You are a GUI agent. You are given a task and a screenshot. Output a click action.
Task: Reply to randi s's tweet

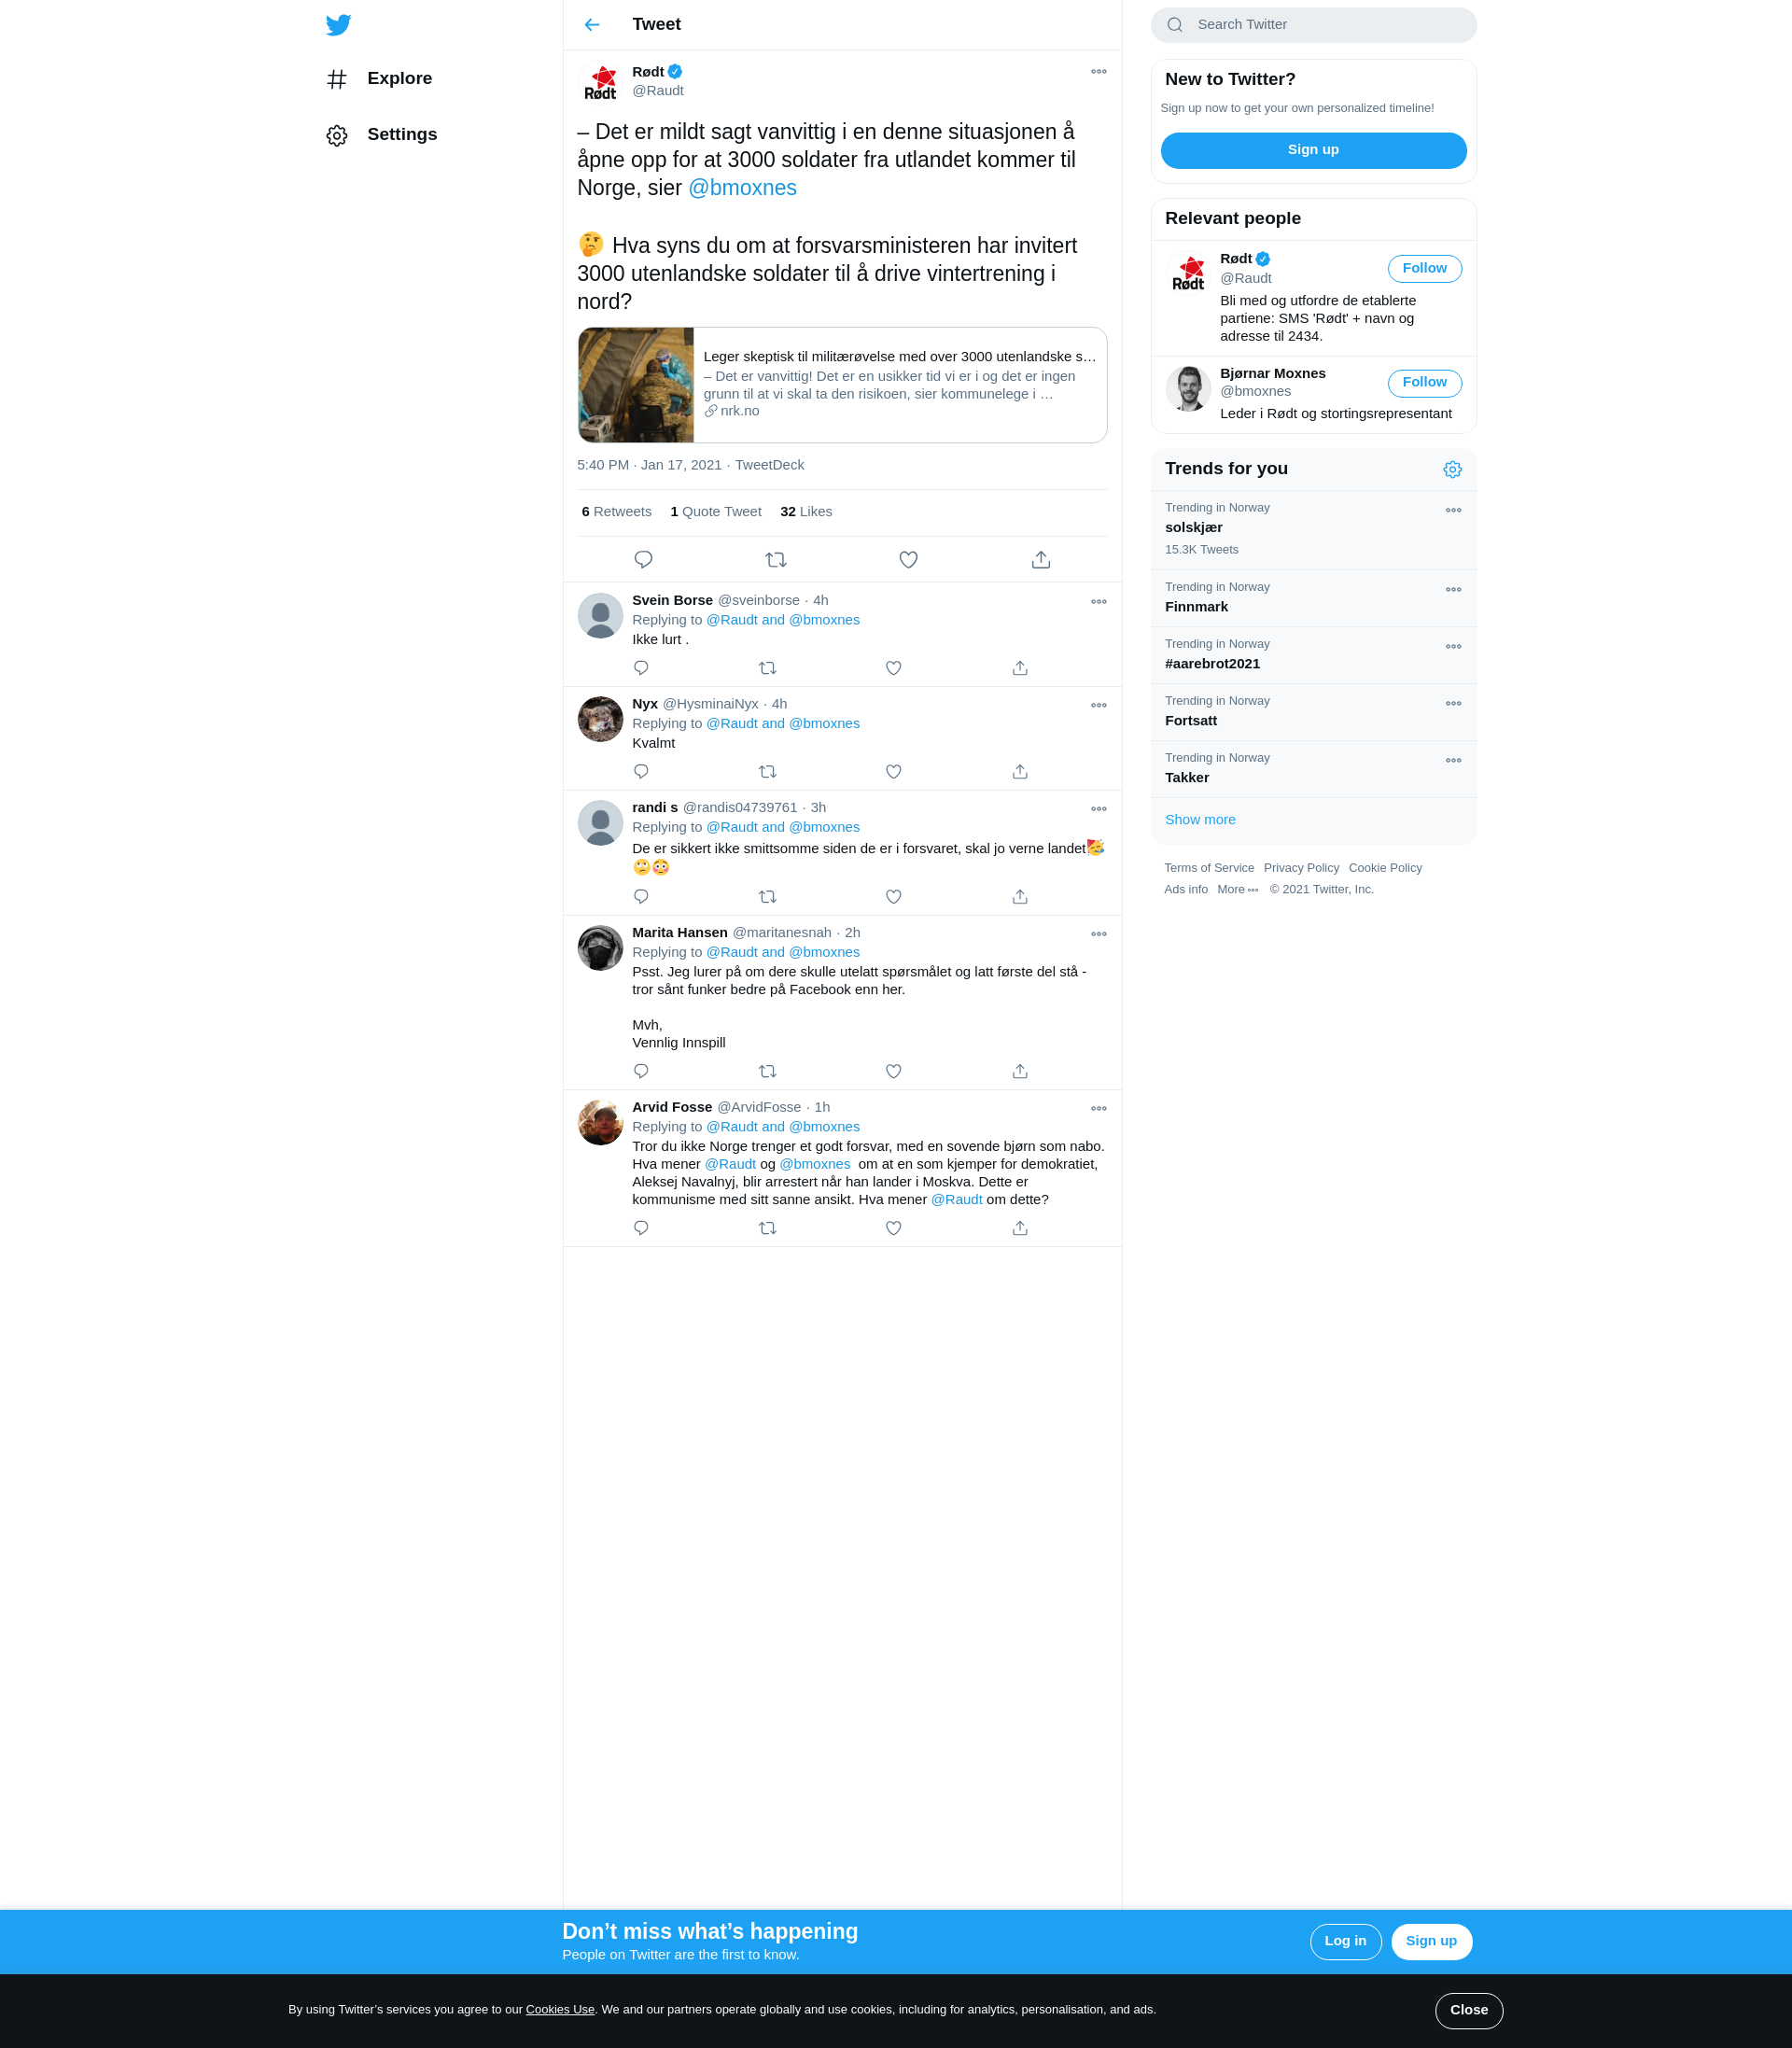pos(641,897)
